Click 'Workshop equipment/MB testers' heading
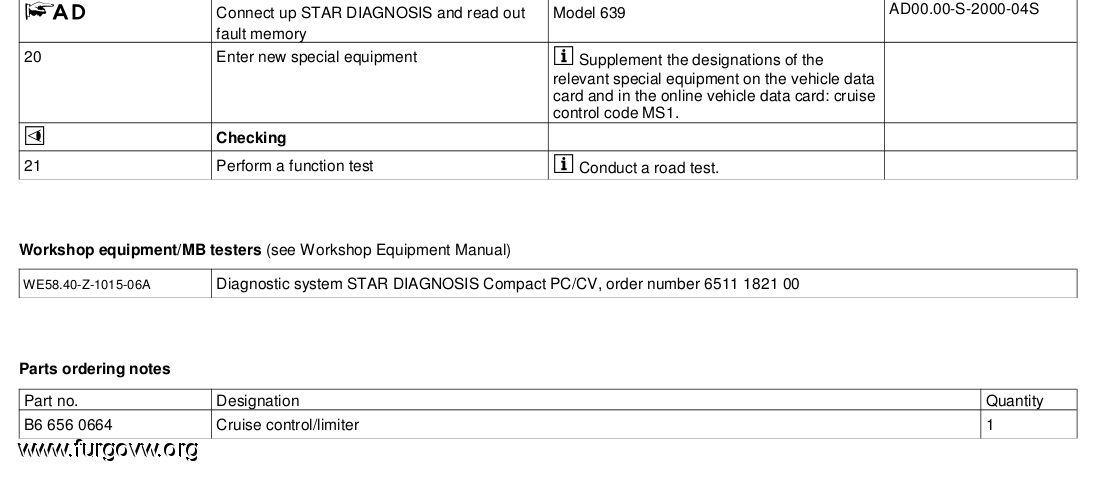 point(140,250)
